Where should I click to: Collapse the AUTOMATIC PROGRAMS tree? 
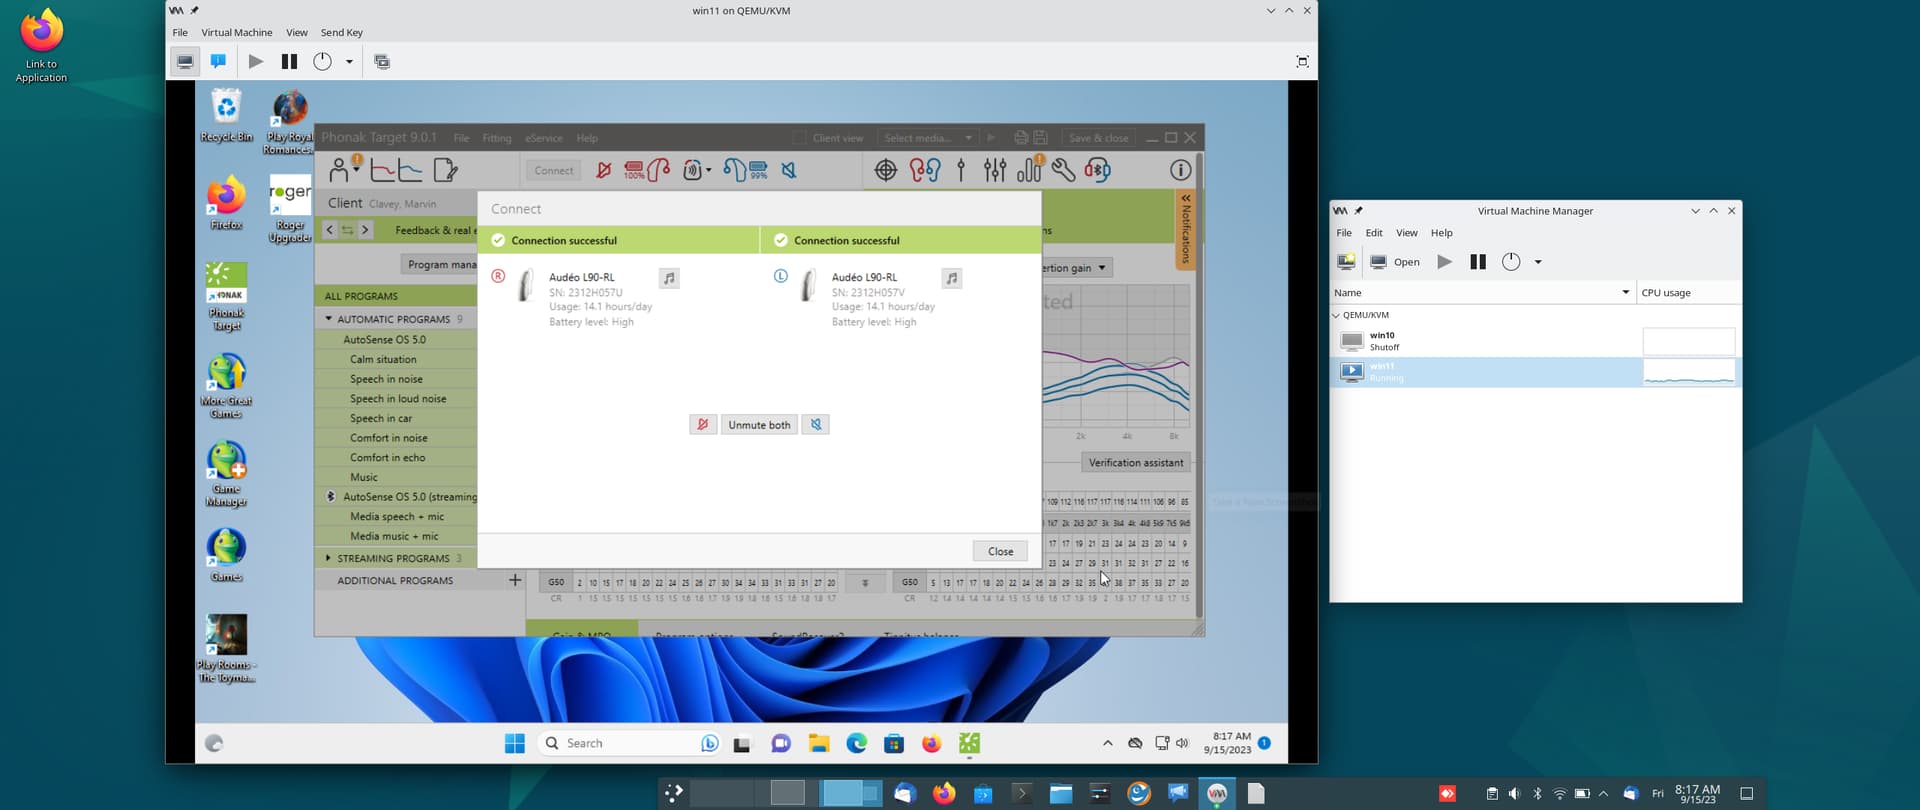328,319
